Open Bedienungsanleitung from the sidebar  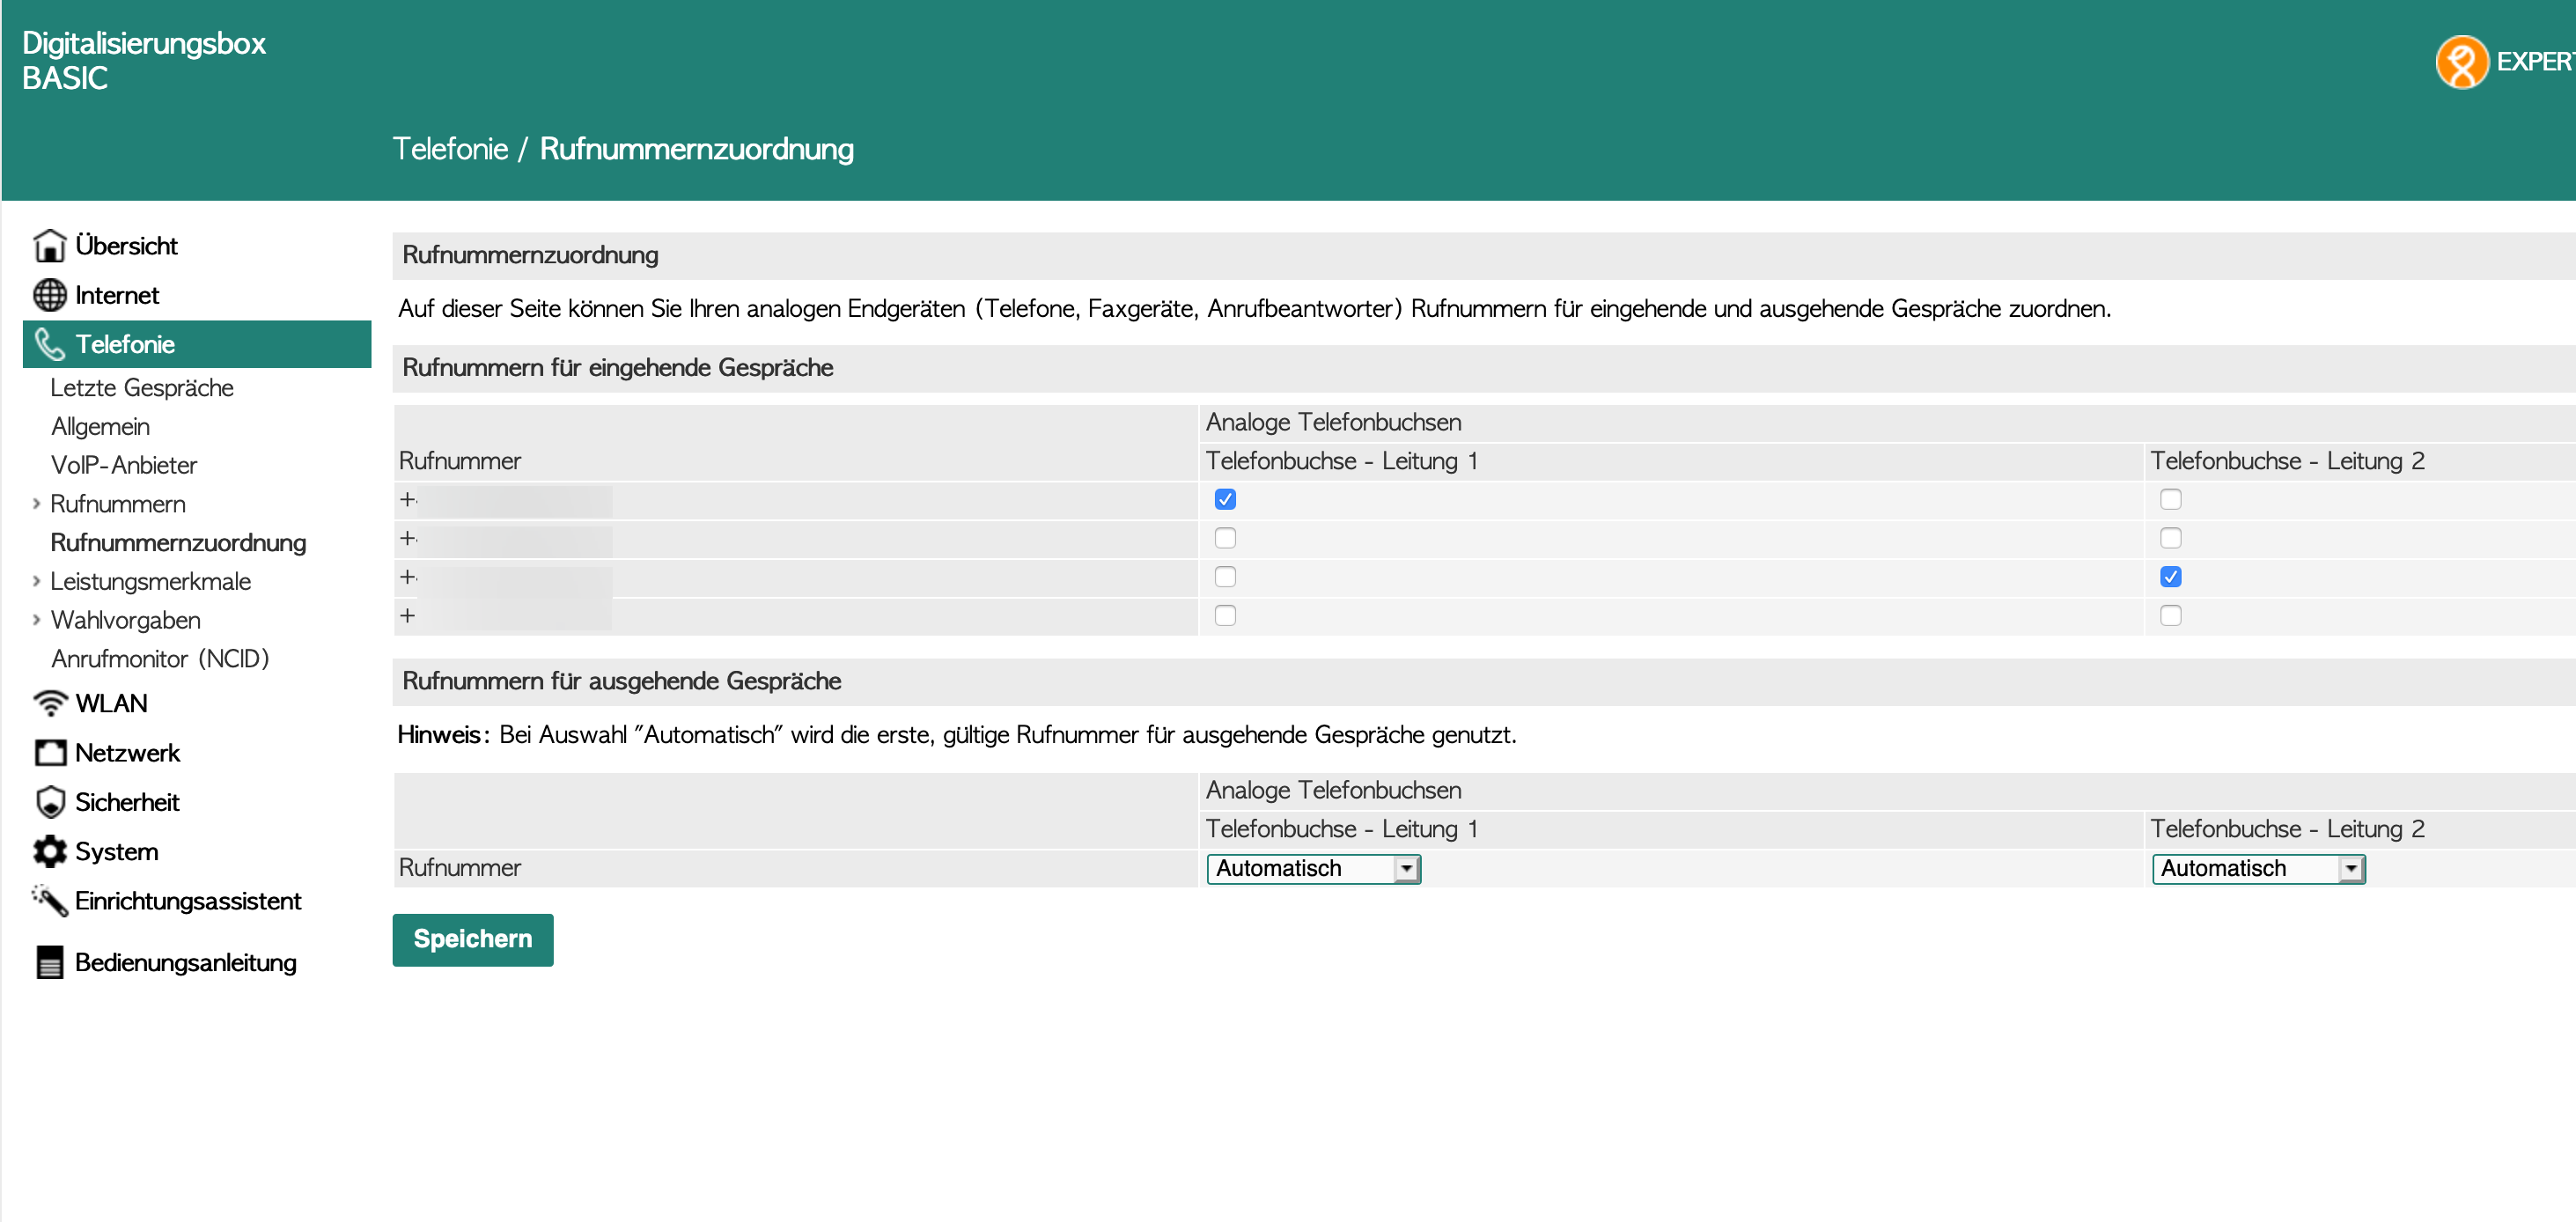[x=186, y=963]
